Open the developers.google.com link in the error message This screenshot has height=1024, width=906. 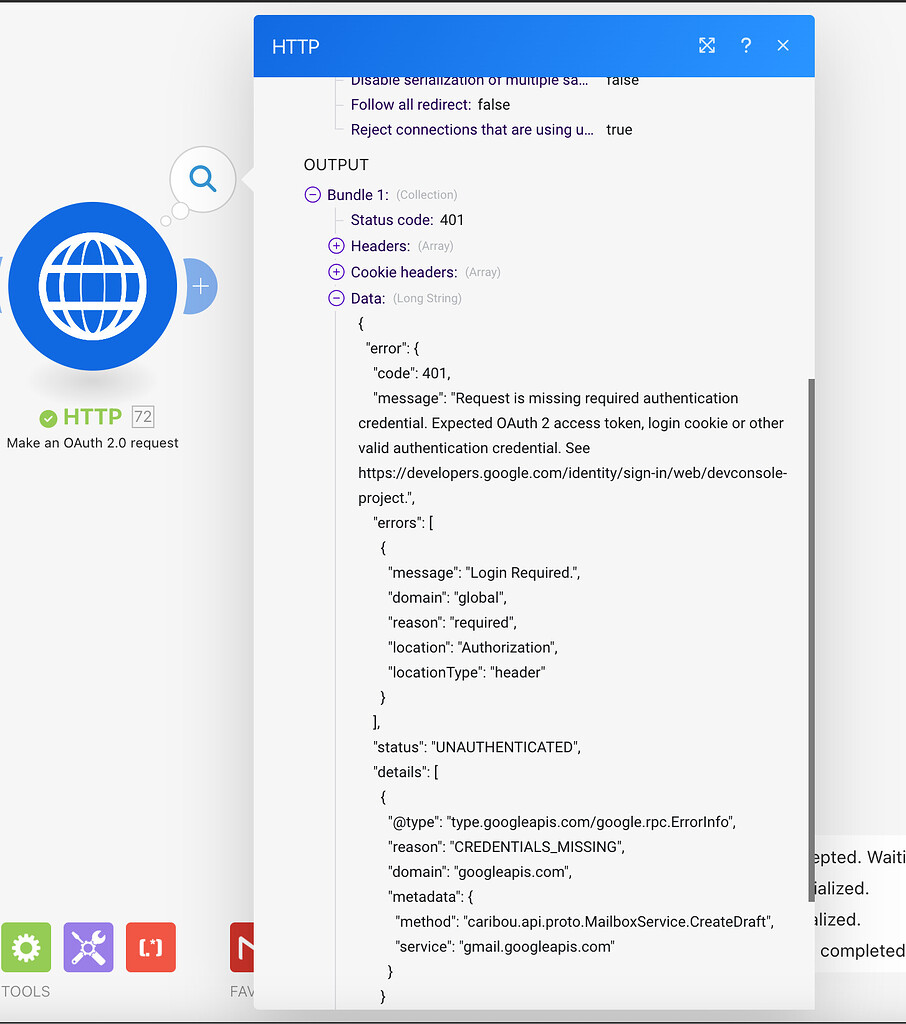[x=571, y=472]
